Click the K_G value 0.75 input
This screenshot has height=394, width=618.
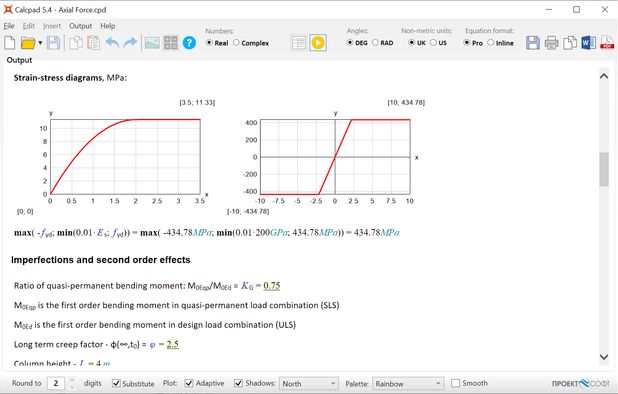pos(272,286)
